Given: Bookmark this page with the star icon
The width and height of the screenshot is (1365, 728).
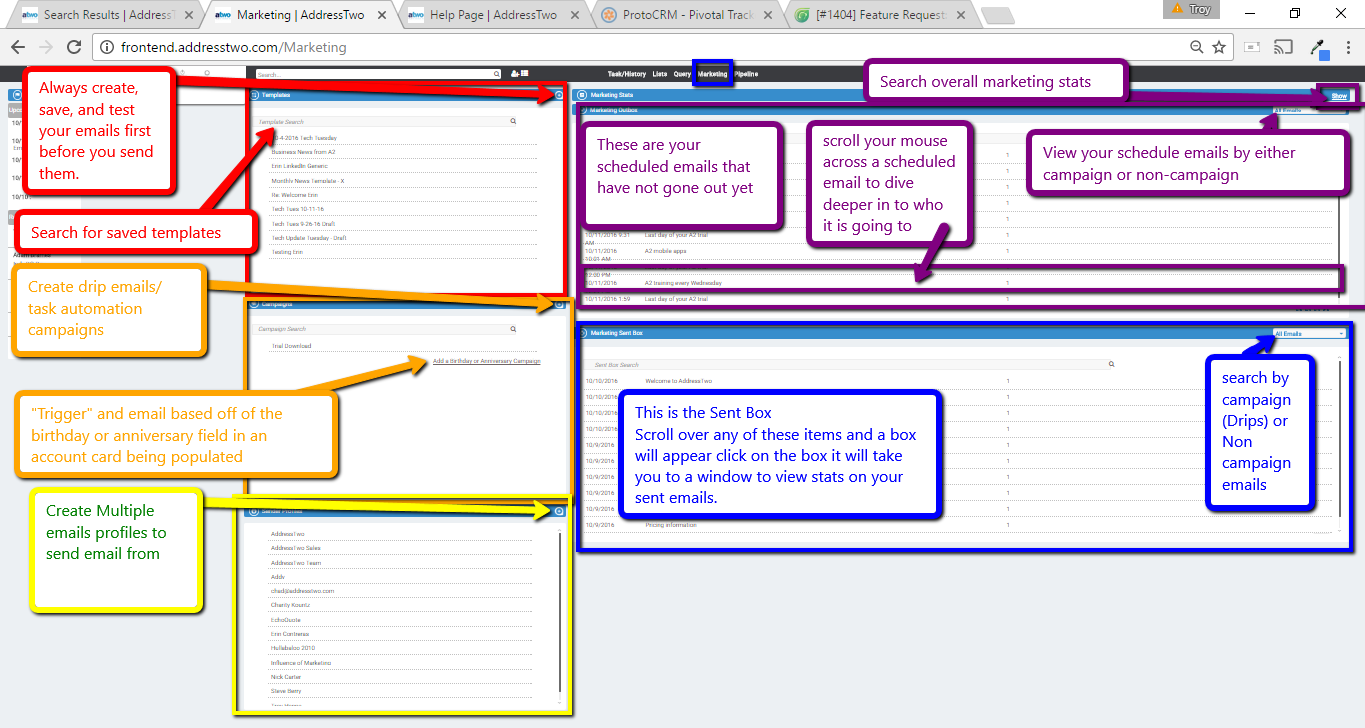Looking at the screenshot, I should pyautogui.click(x=1219, y=47).
